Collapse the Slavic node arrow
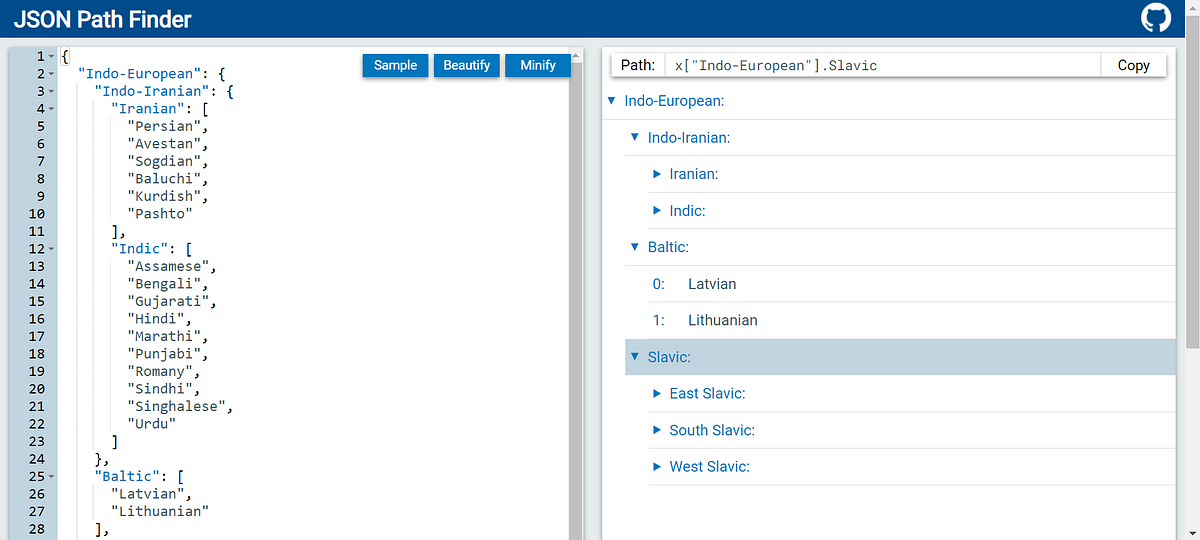 tap(634, 357)
